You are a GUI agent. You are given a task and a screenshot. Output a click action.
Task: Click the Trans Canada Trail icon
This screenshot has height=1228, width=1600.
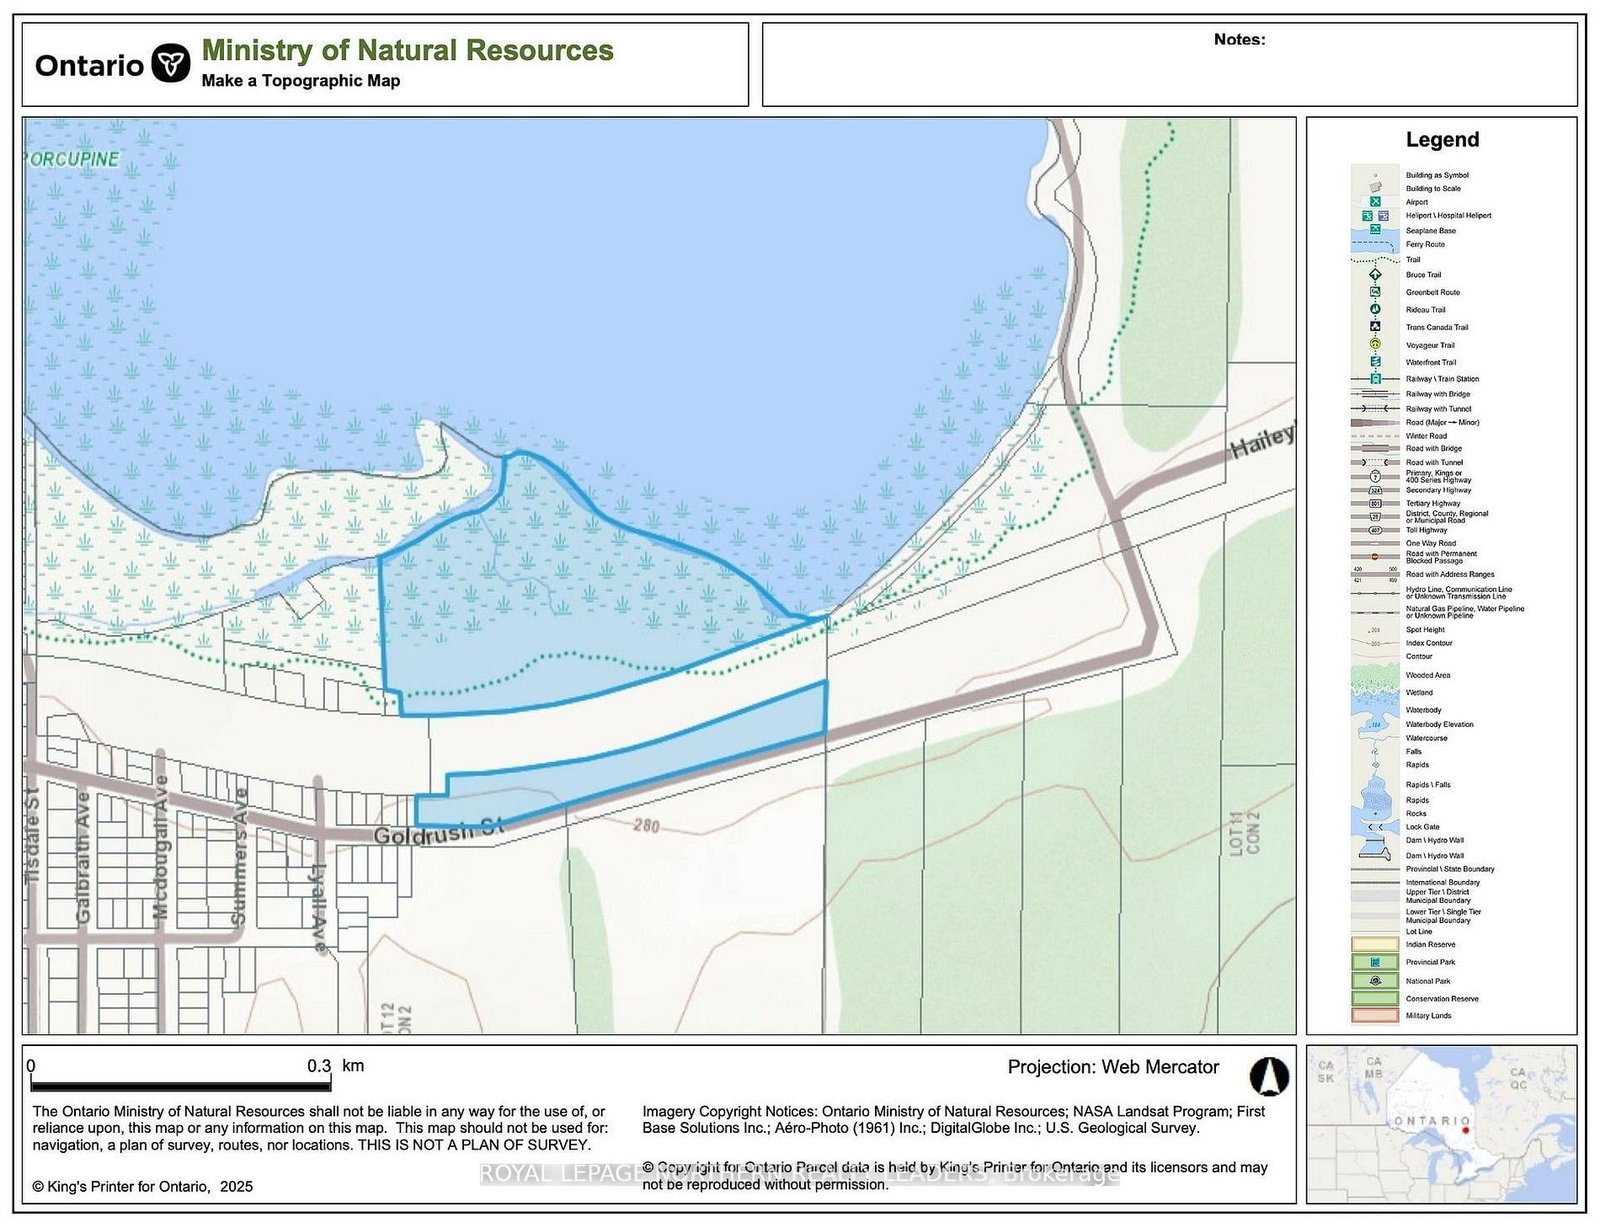tap(1375, 327)
